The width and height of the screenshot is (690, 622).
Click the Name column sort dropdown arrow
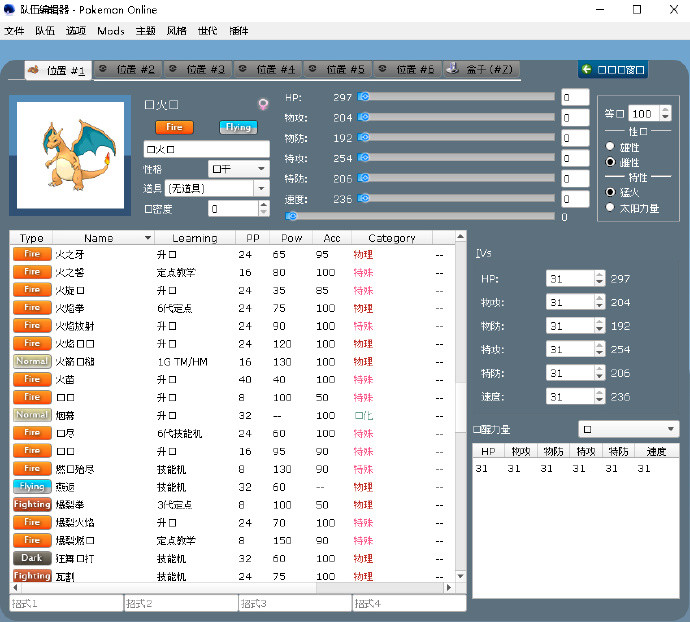pos(148,238)
